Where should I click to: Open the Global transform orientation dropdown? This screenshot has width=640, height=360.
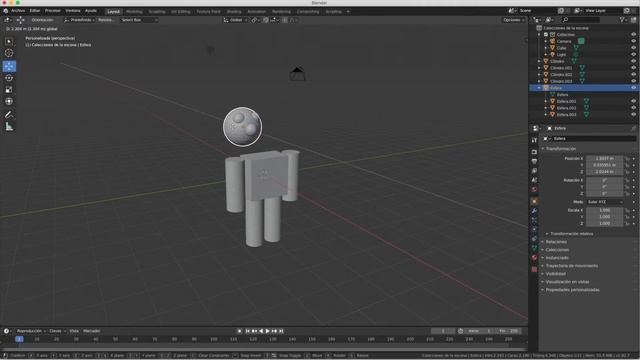pos(236,20)
